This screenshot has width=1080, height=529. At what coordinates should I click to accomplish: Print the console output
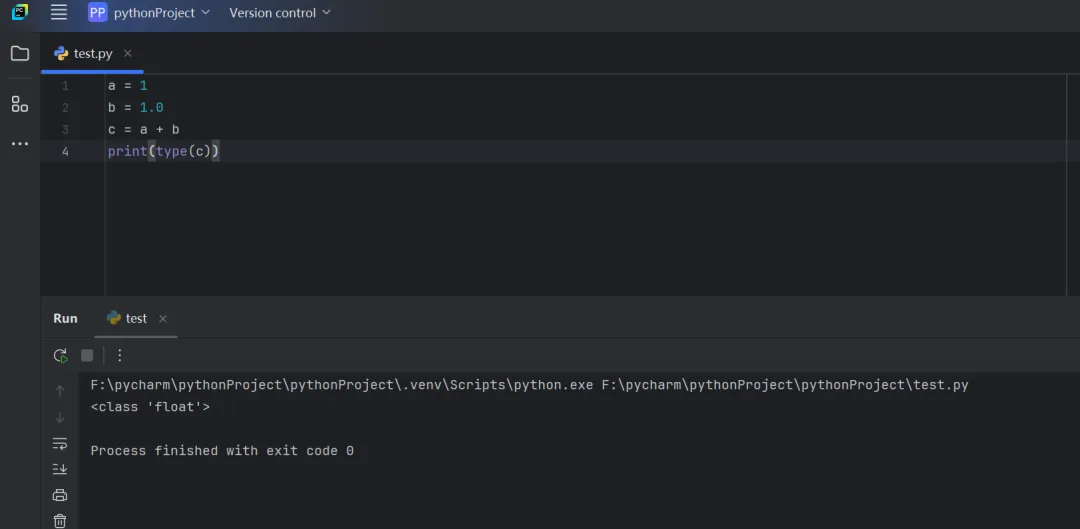[60, 495]
